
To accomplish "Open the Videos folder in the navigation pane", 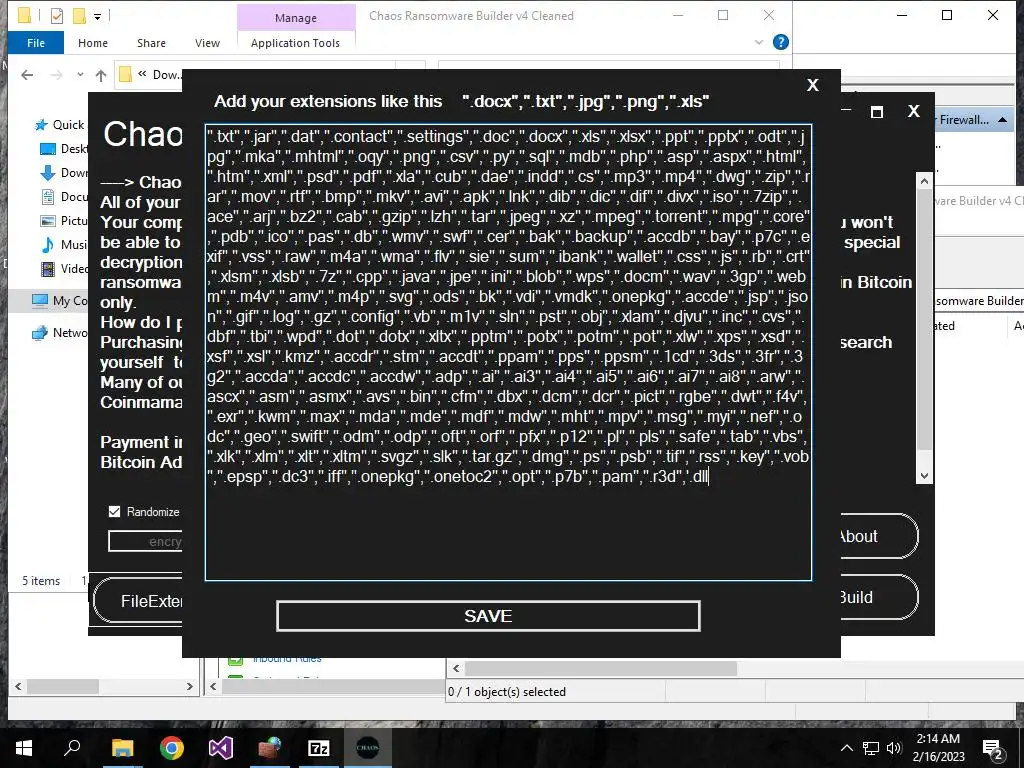I will click(64, 268).
